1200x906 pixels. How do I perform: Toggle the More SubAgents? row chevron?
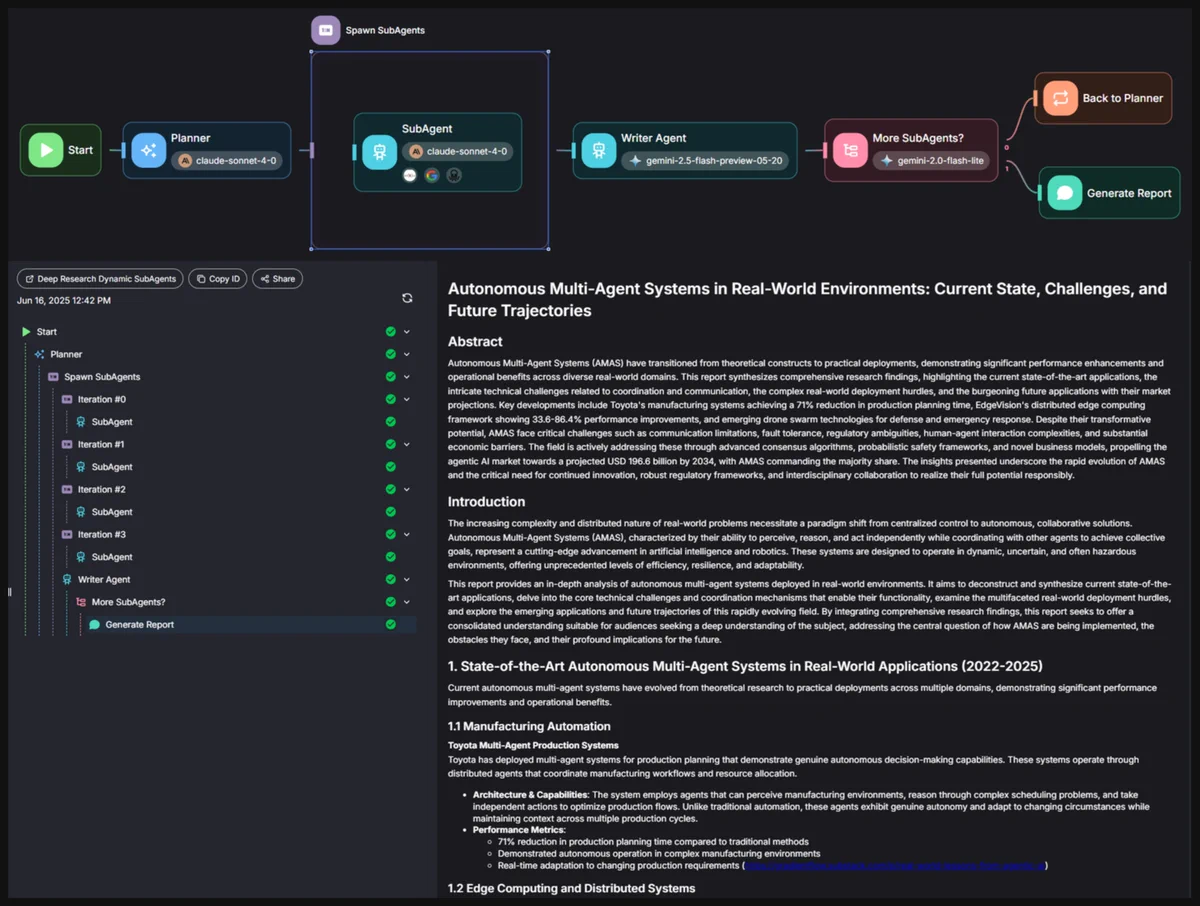coord(407,602)
